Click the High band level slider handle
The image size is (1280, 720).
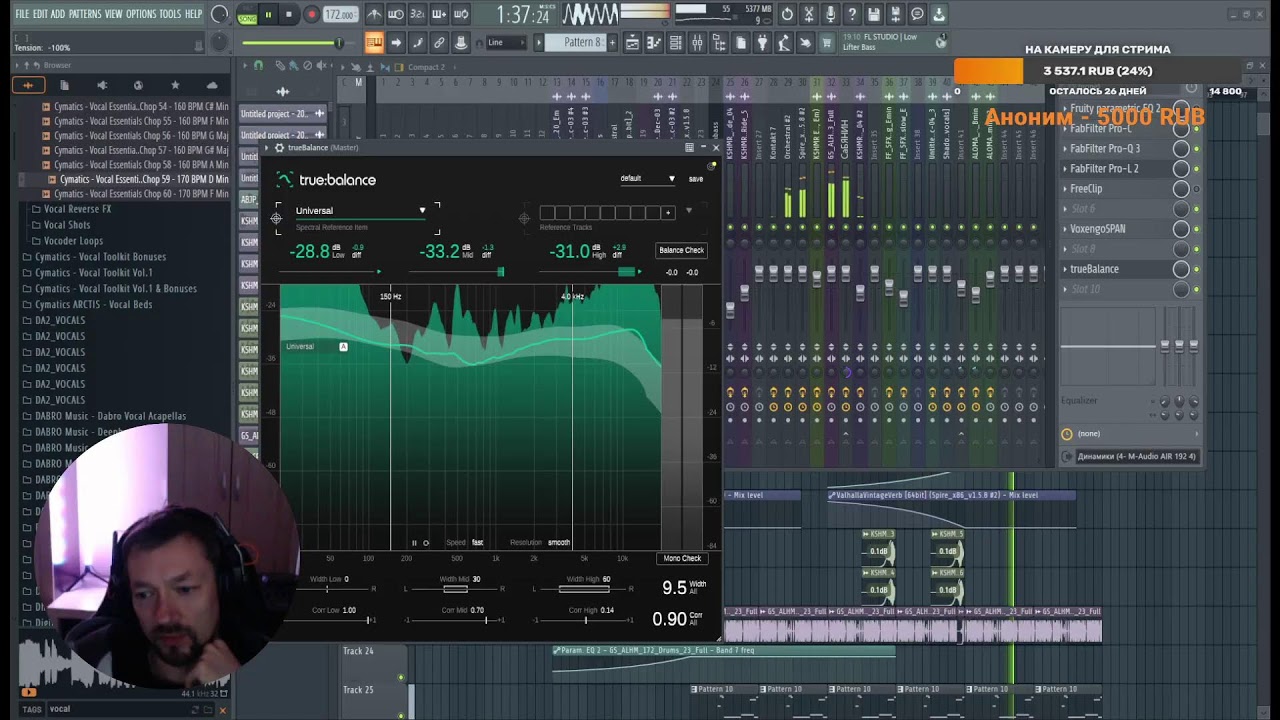click(627, 272)
